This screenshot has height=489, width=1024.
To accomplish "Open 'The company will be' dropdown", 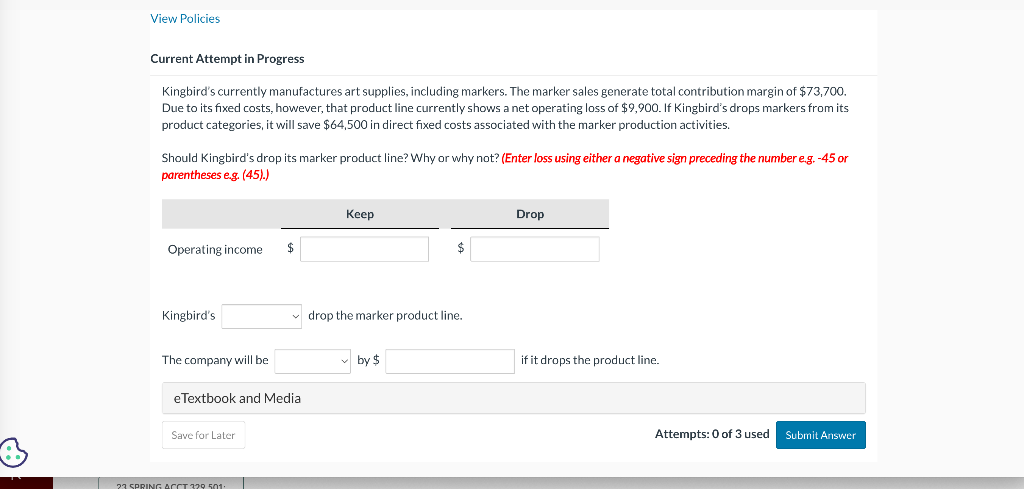I will pos(313,360).
